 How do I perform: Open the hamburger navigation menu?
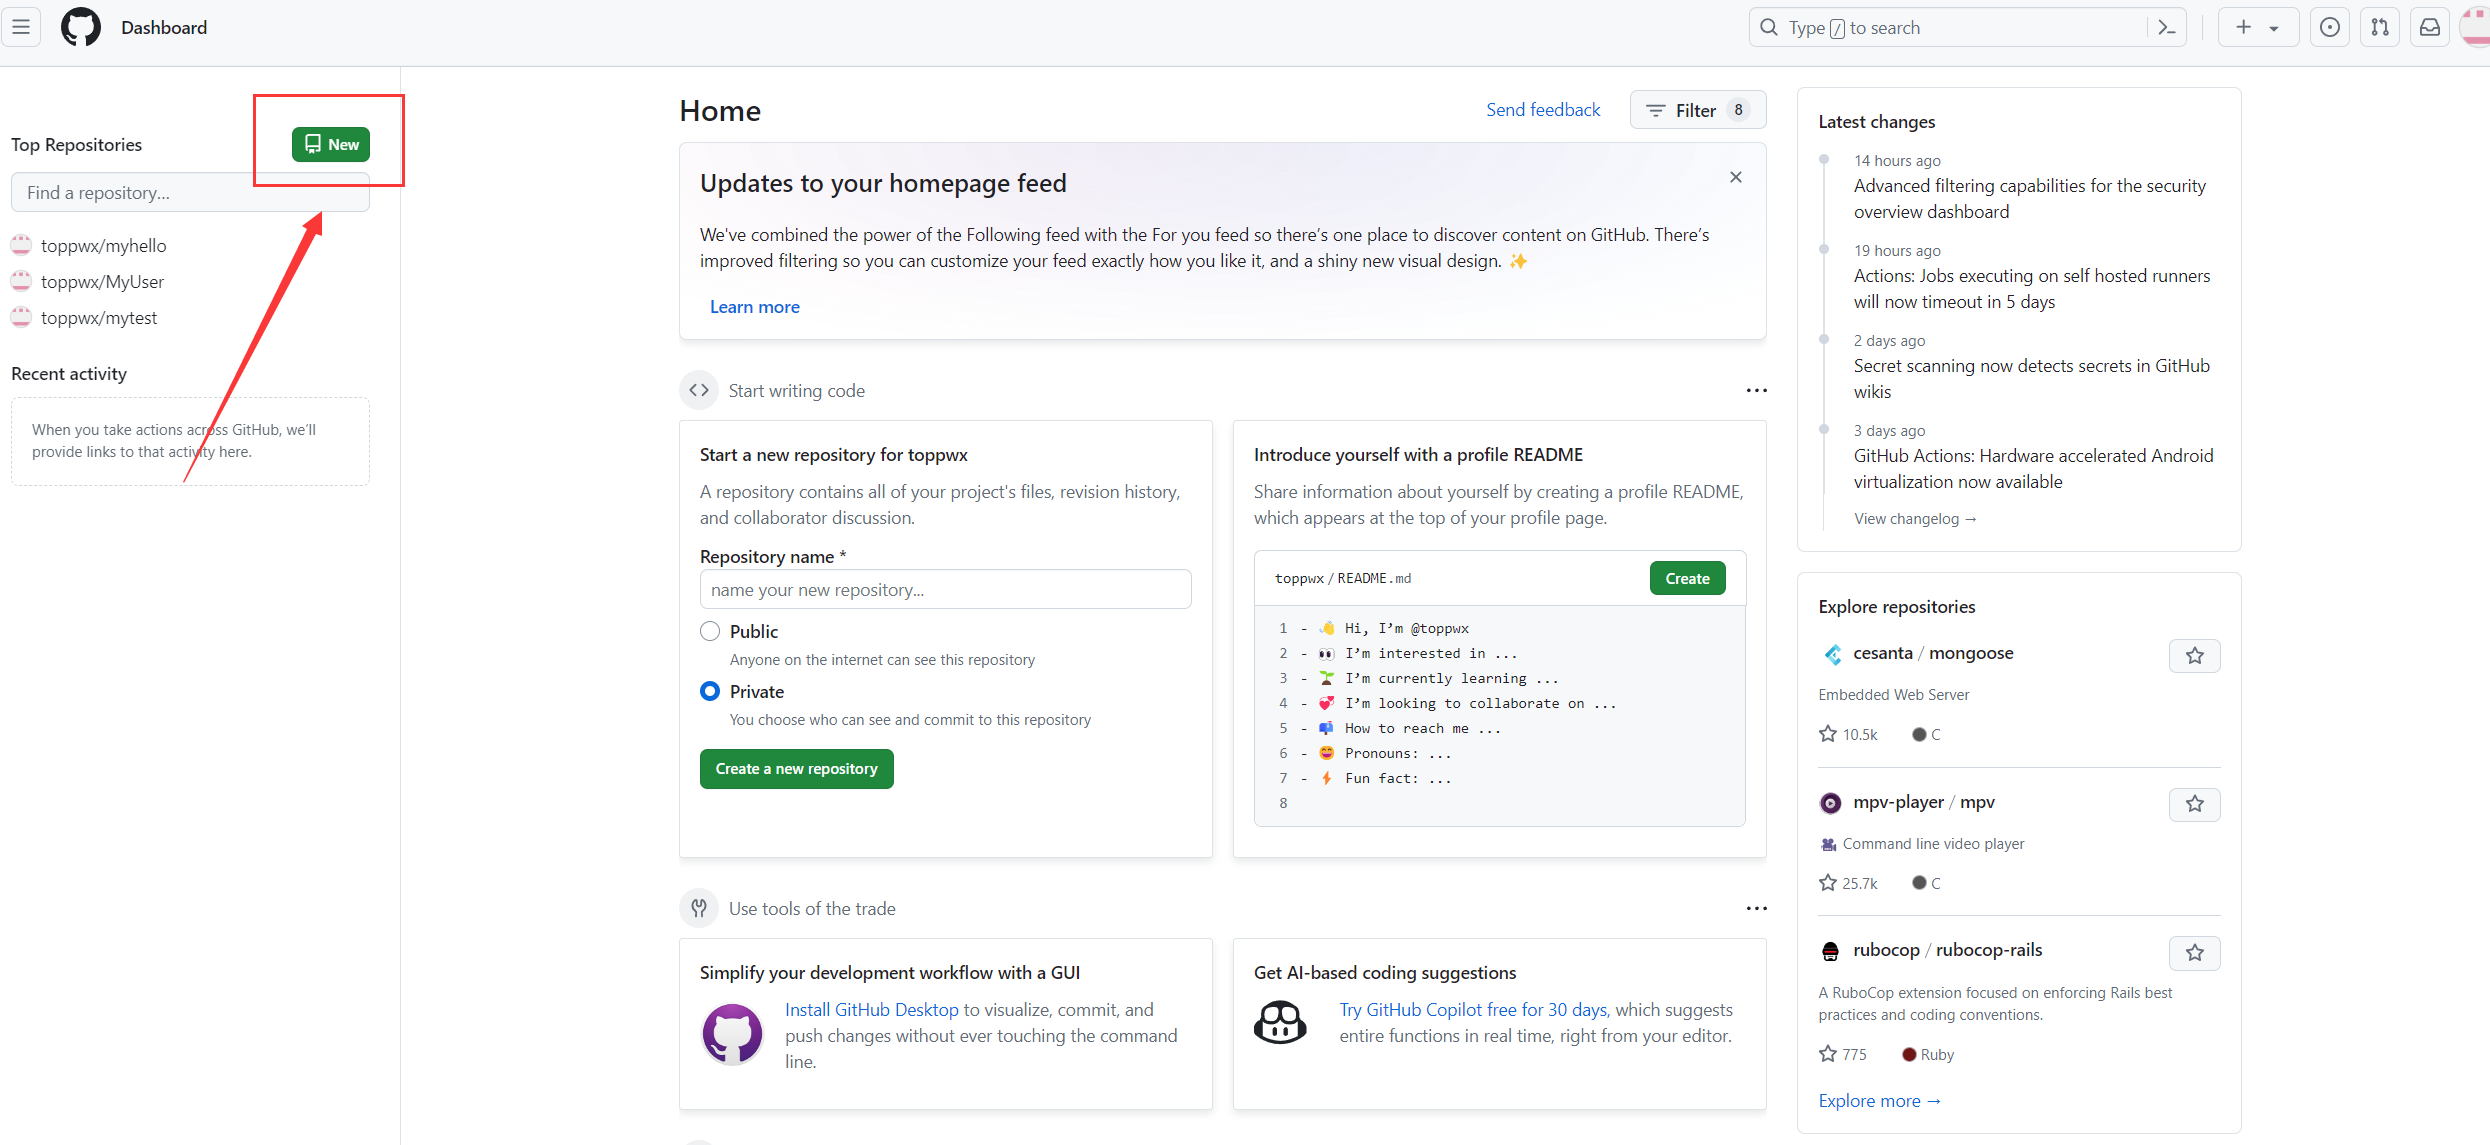[21, 27]
